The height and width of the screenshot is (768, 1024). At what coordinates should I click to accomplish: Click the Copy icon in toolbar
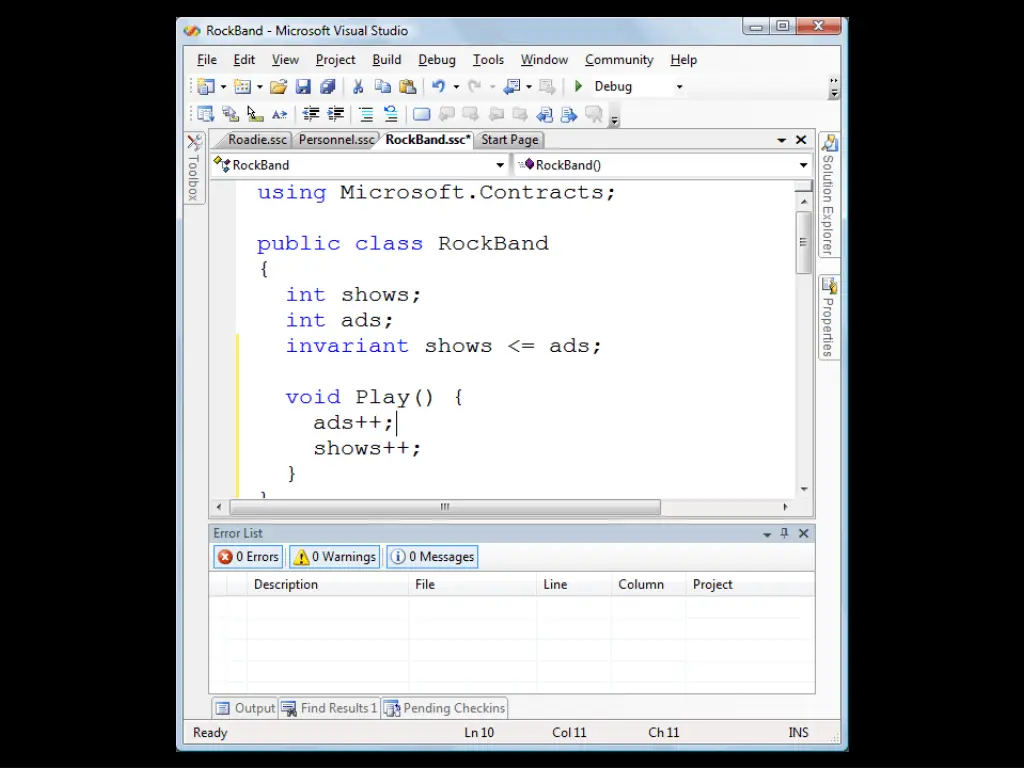point(383,86)
